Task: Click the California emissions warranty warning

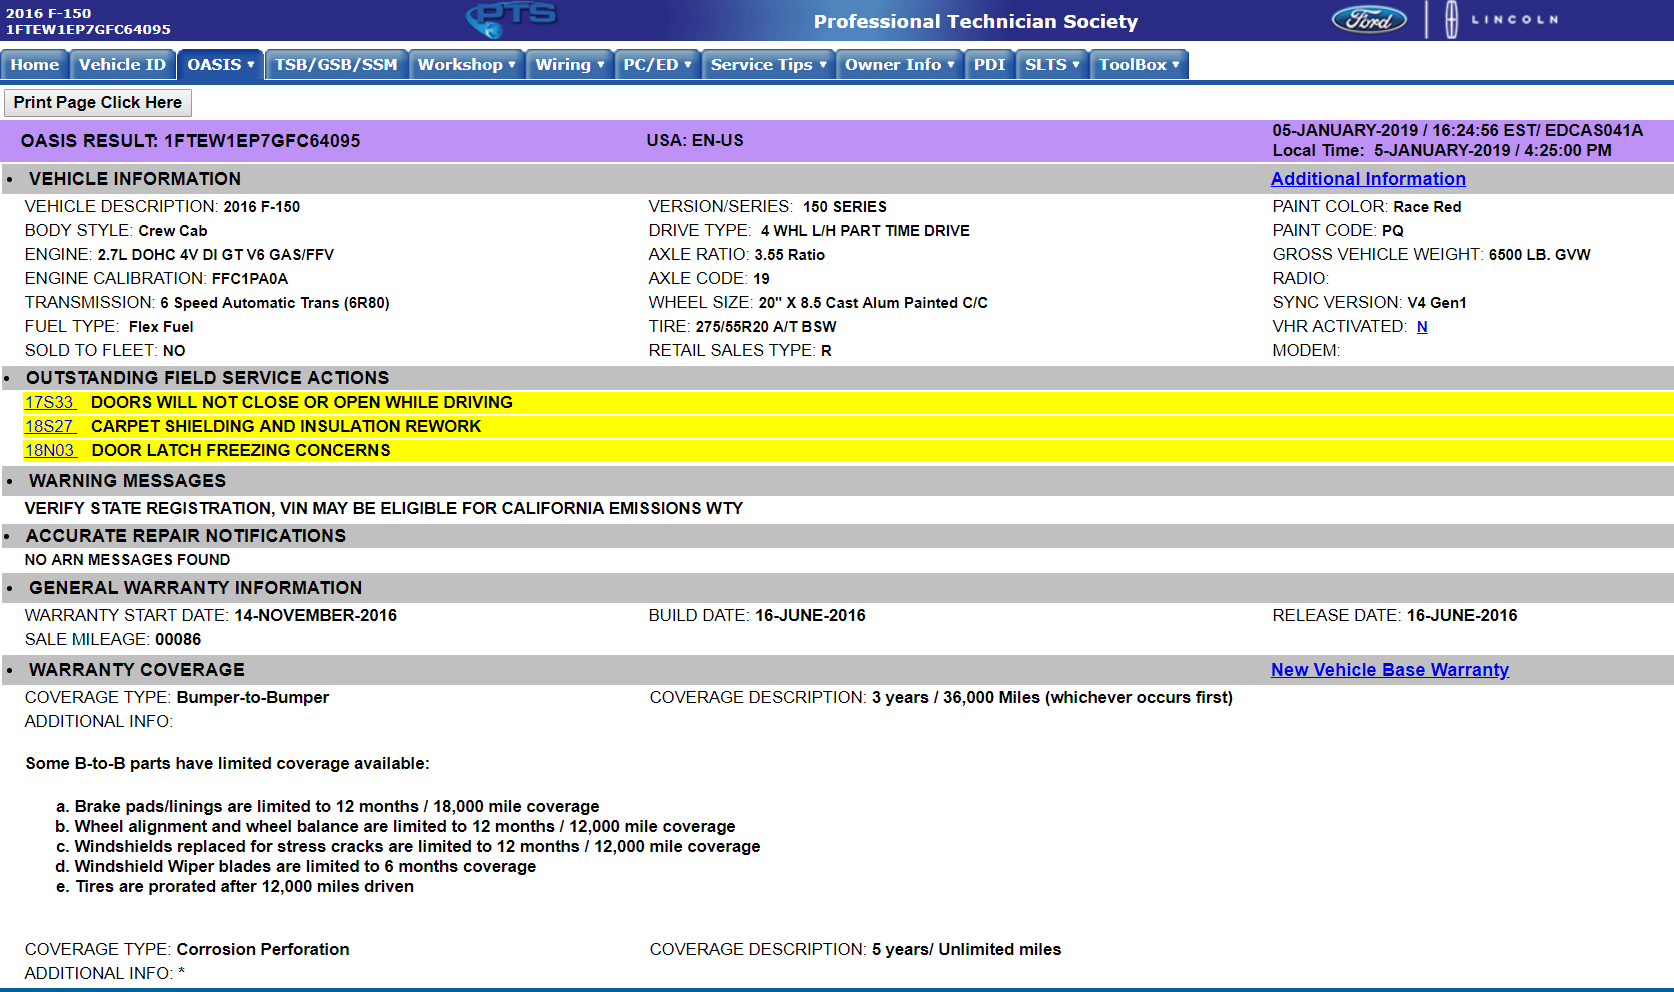Action: tap(384, 509)
